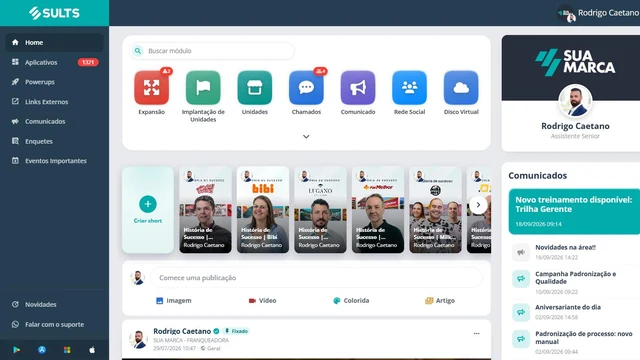The width and height of the screenshot is (640, 360).
Task: Click the 1321 badge on Aplicativos
Action: 88,62
